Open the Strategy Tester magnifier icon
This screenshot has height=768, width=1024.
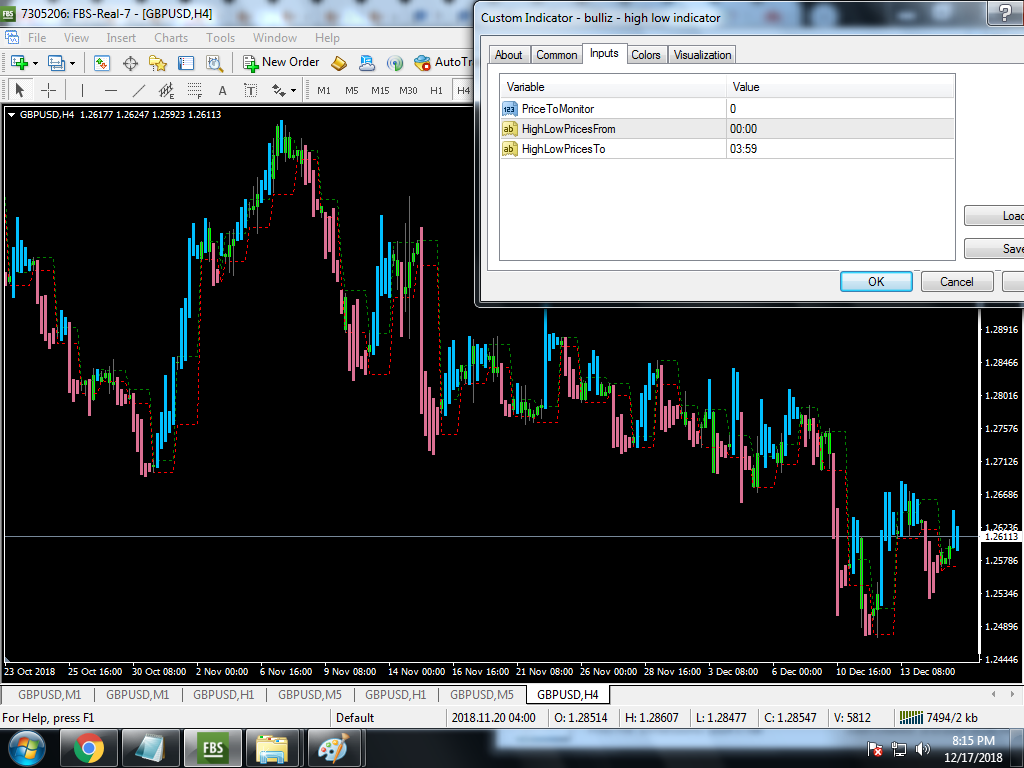214,63
